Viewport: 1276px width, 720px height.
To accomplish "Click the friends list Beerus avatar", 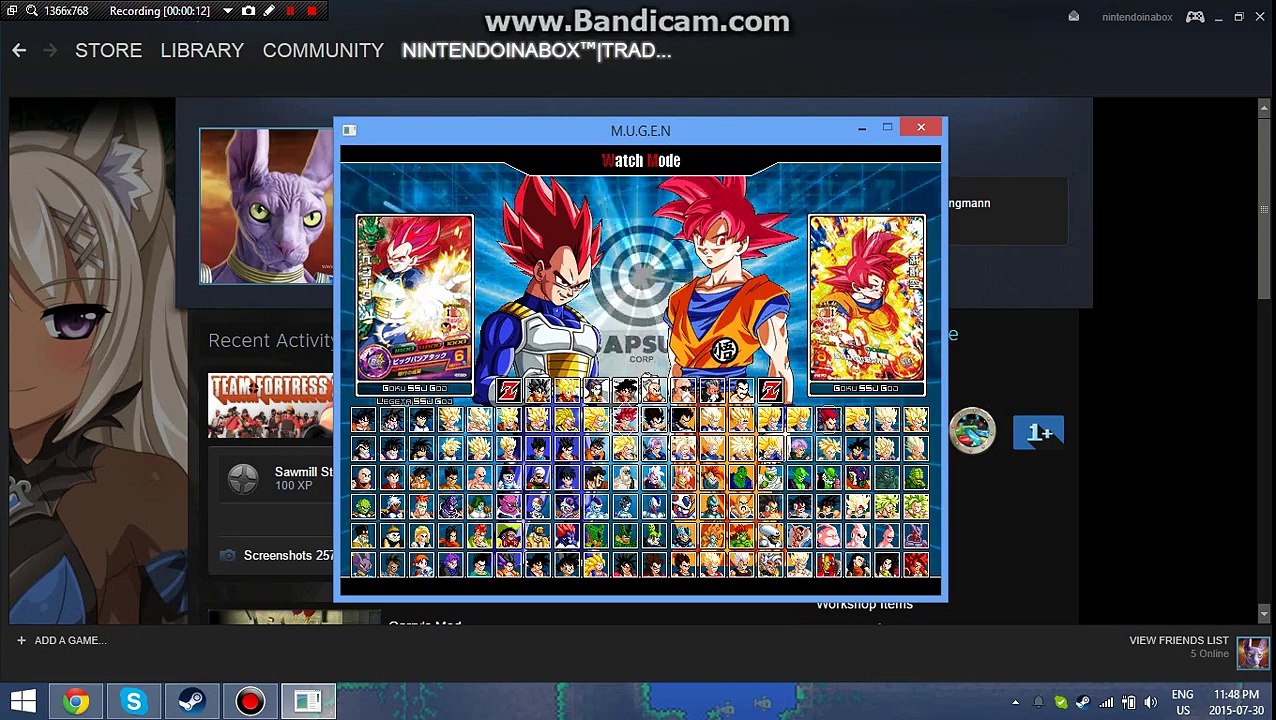I will [x=1252, y=653].
